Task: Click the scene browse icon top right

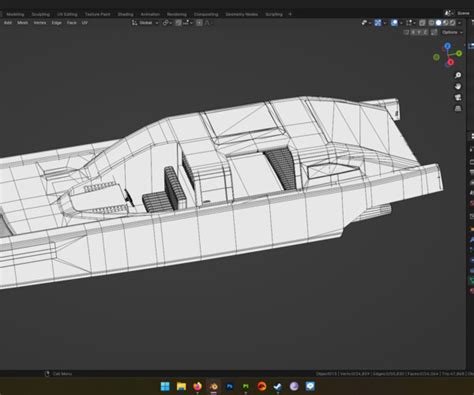Action: tap(448, 13)
